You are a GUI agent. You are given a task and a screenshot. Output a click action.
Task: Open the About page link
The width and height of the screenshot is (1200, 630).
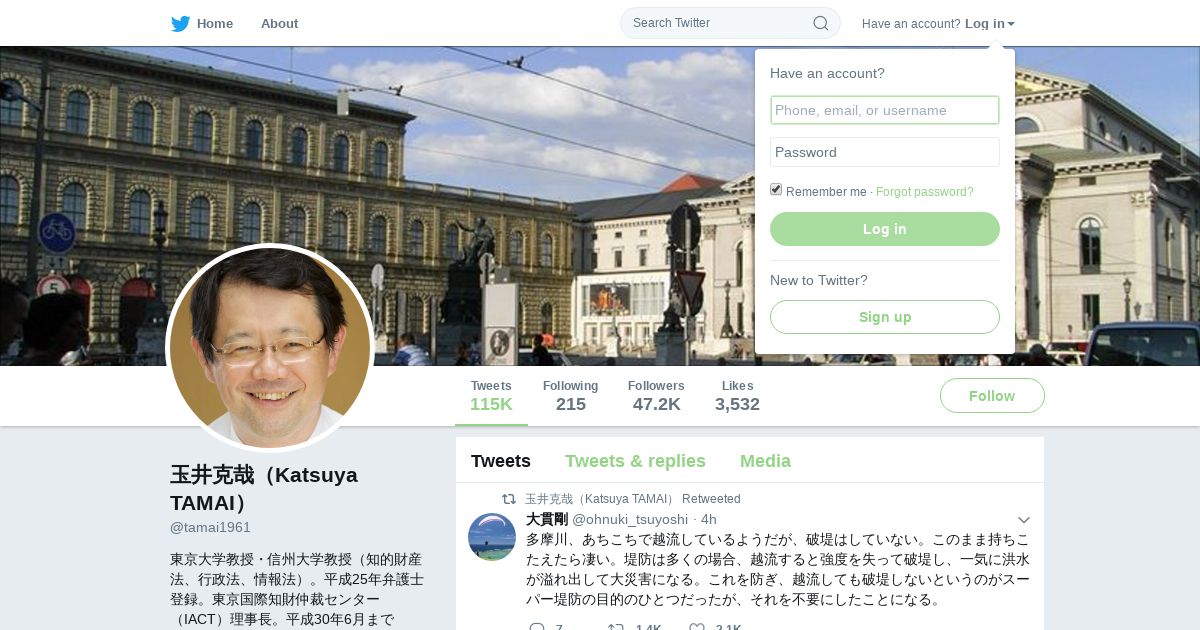coord(279,23)
